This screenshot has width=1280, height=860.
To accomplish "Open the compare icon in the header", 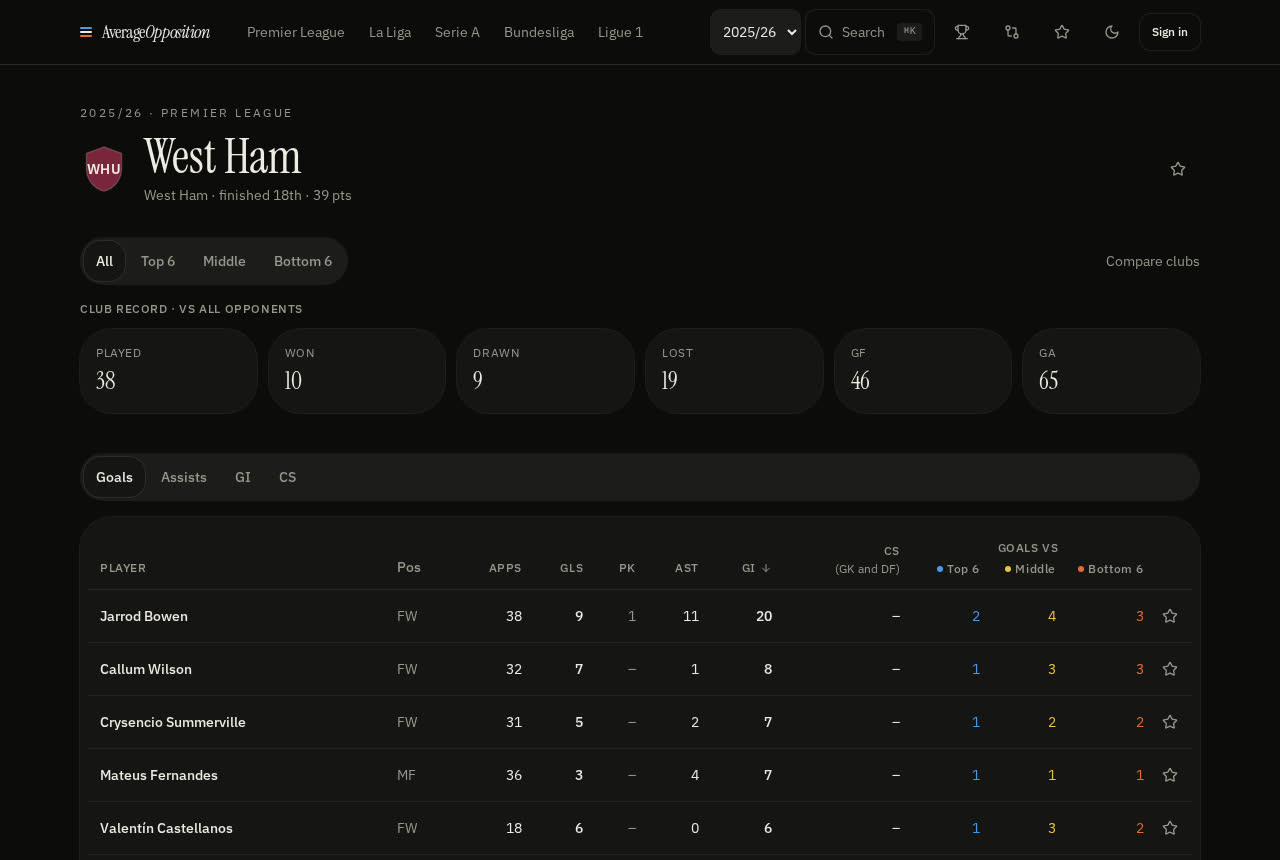I will click(x=1012, y=32).
